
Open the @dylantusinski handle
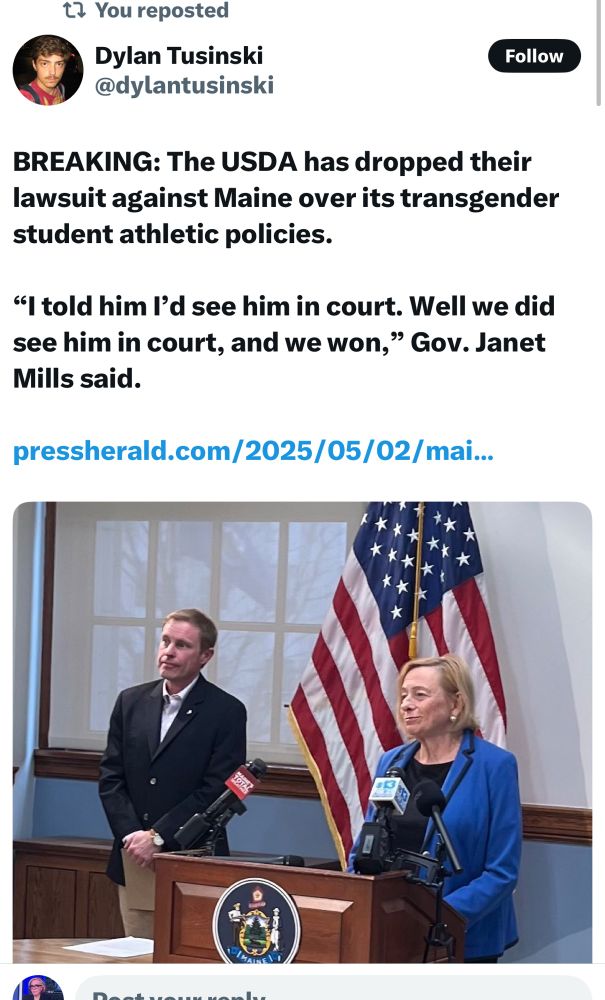point(184,85)
